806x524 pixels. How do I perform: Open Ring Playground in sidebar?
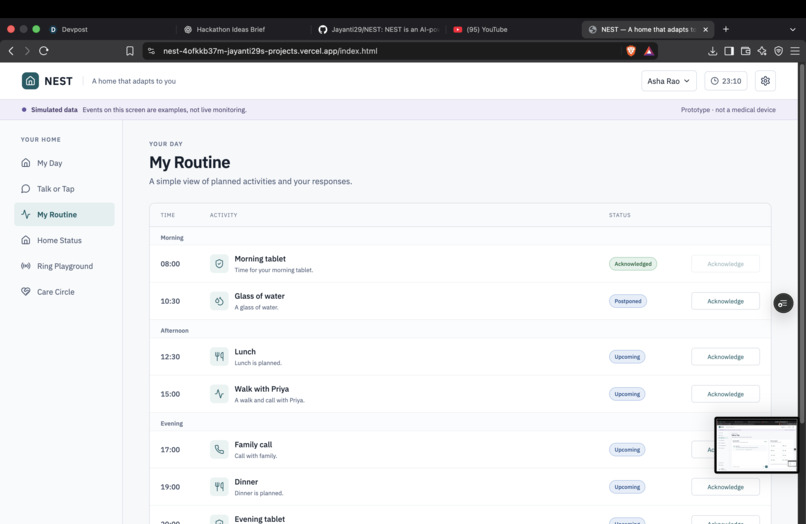coord(64,266)
